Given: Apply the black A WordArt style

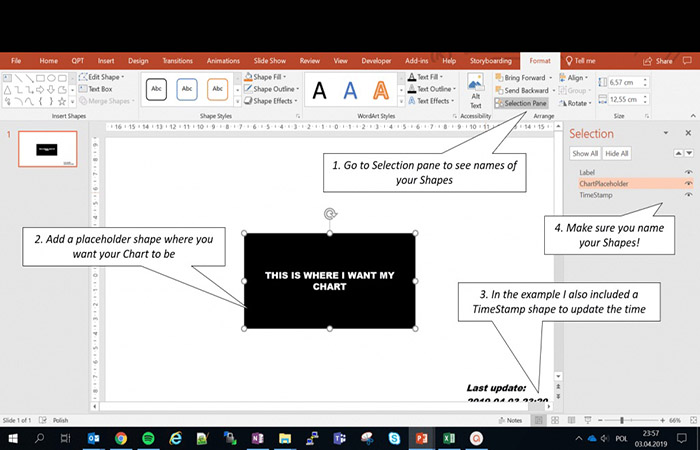Looking at the screenshot, I should coord(319,90).
